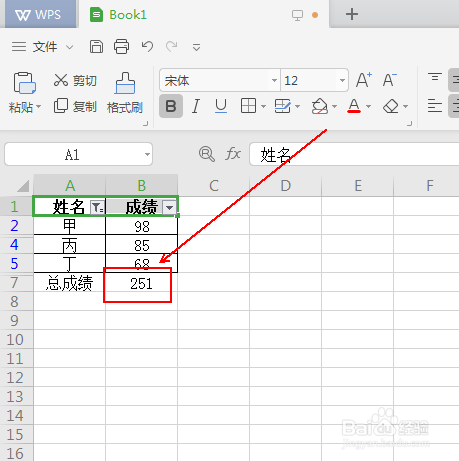Click the hamburger menu icon beside 文件
Screen dimensions: 459x461
tap(19, 47)
